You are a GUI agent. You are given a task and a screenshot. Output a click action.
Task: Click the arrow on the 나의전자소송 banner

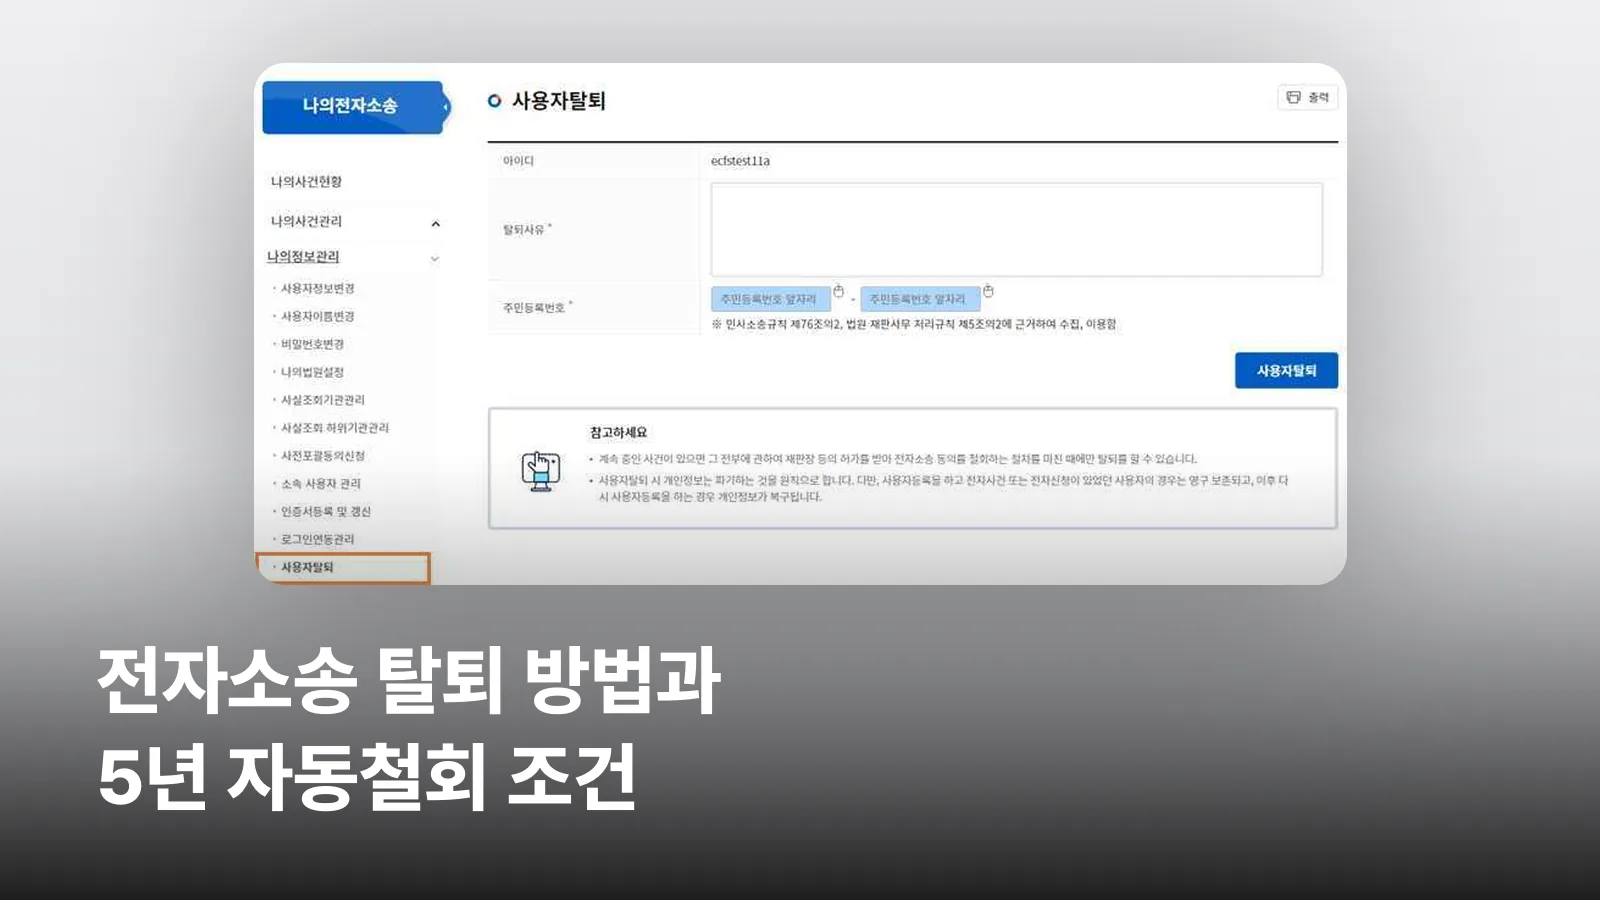(x=446, y=106)
